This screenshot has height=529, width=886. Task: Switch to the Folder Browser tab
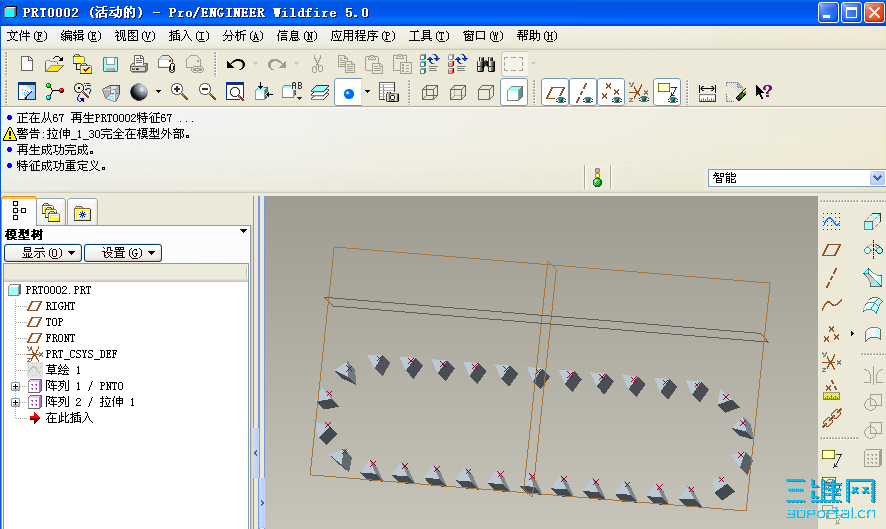[51, 213]
